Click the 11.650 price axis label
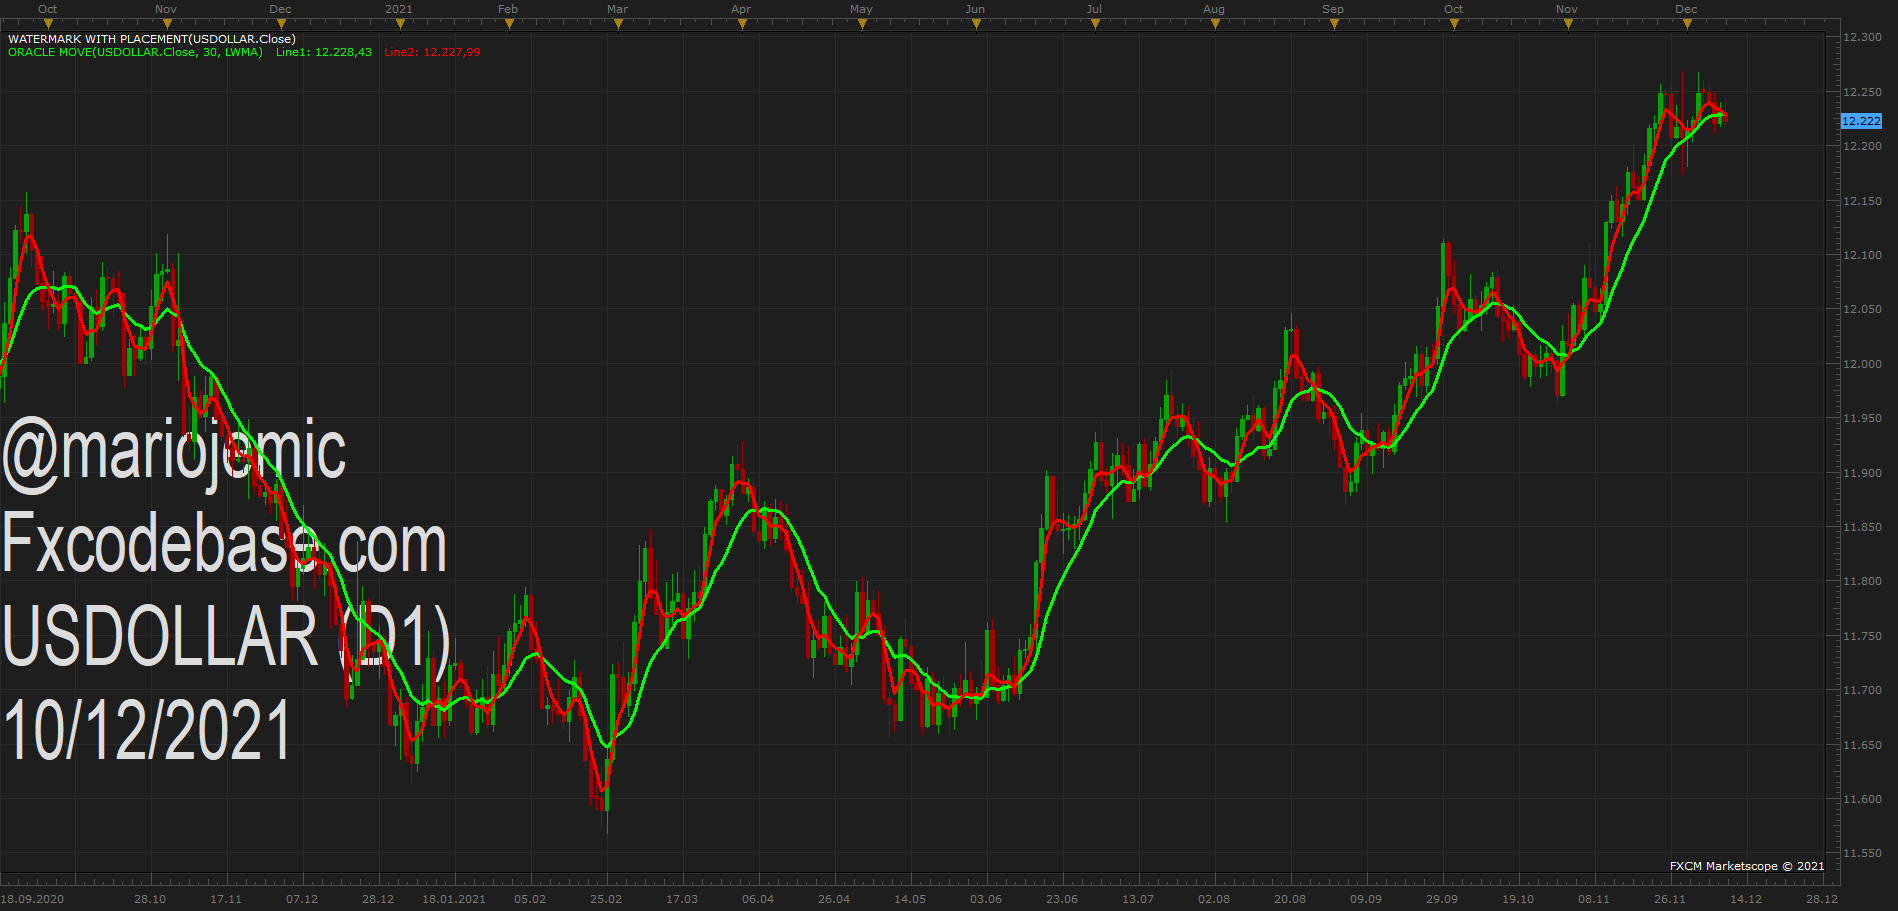This screenshot has height=911, width=1898. (x=1862, y=745)
